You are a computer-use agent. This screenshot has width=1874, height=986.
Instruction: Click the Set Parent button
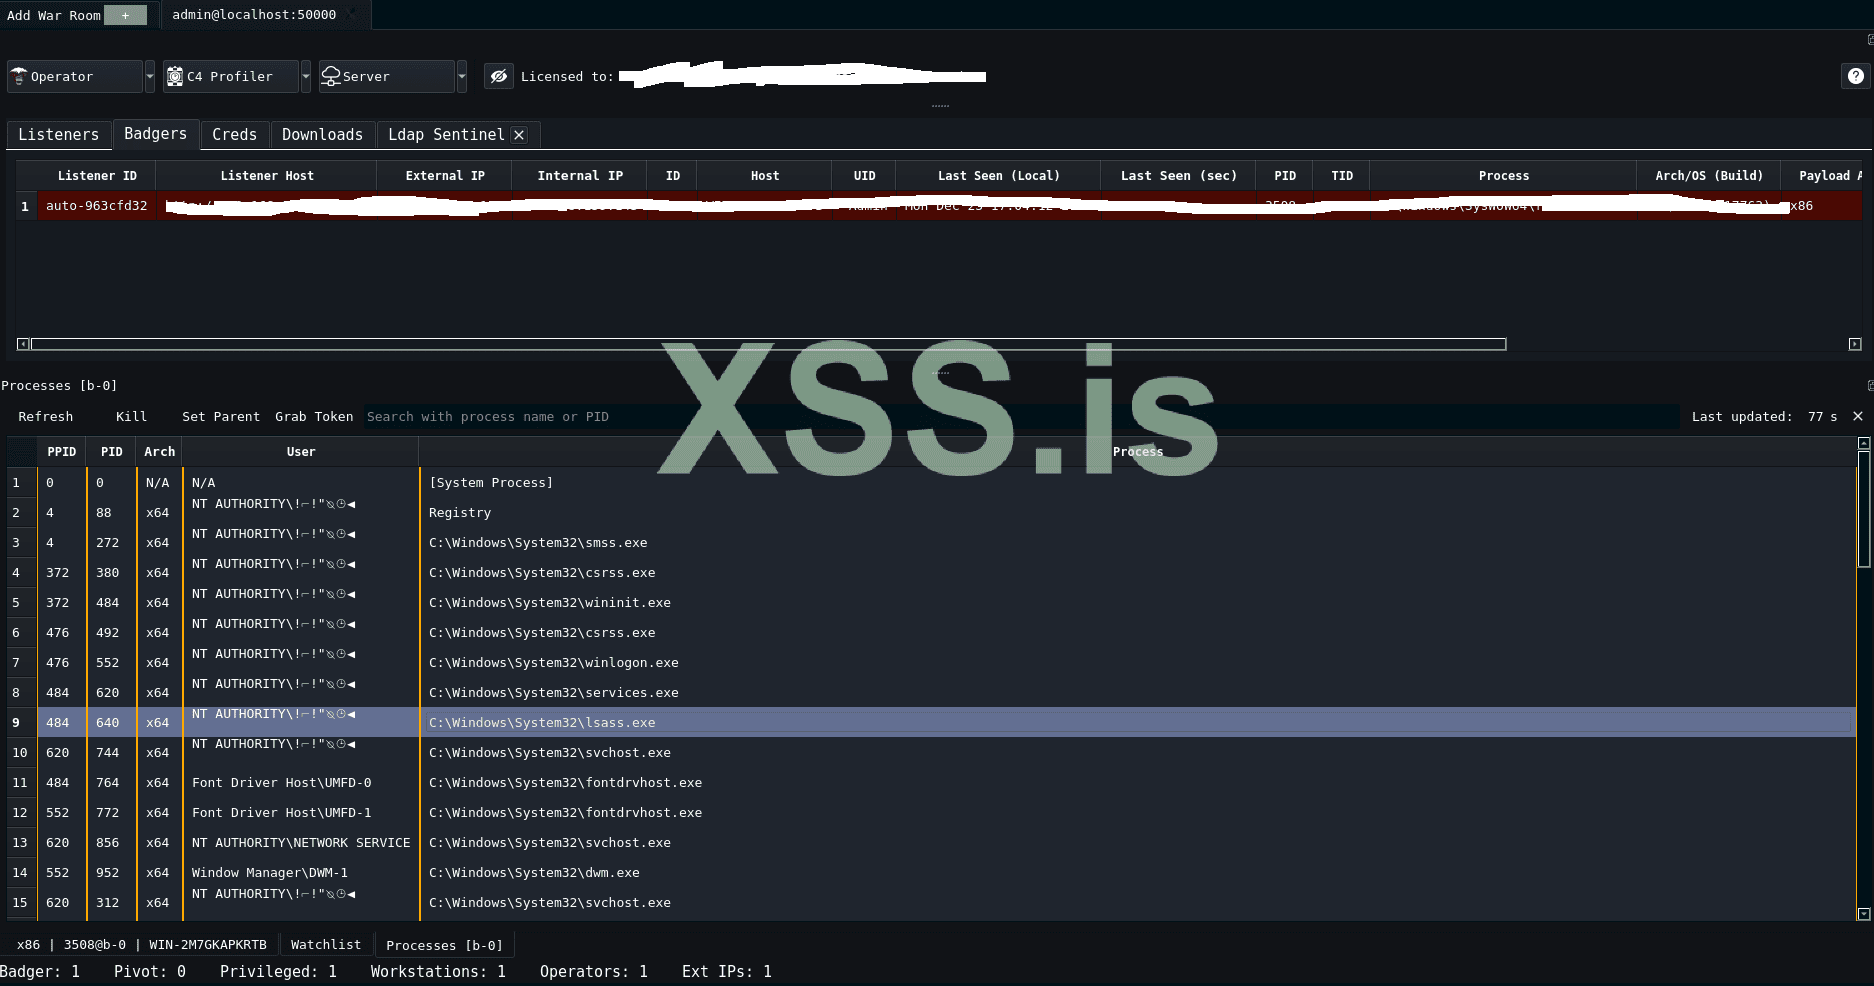(x=221, y=416)
